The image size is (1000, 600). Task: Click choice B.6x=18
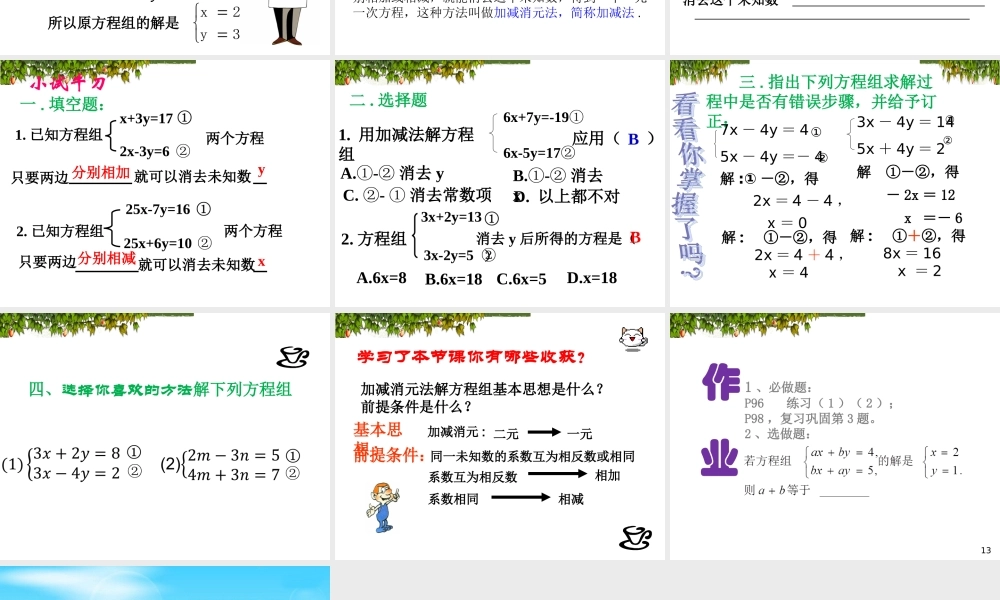(x=453, y=279)
